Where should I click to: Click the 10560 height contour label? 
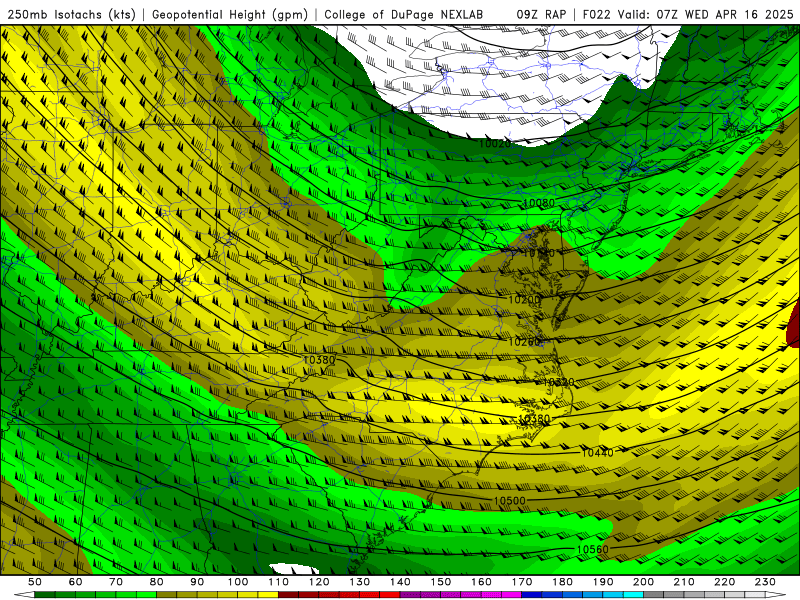pos(592,549)
